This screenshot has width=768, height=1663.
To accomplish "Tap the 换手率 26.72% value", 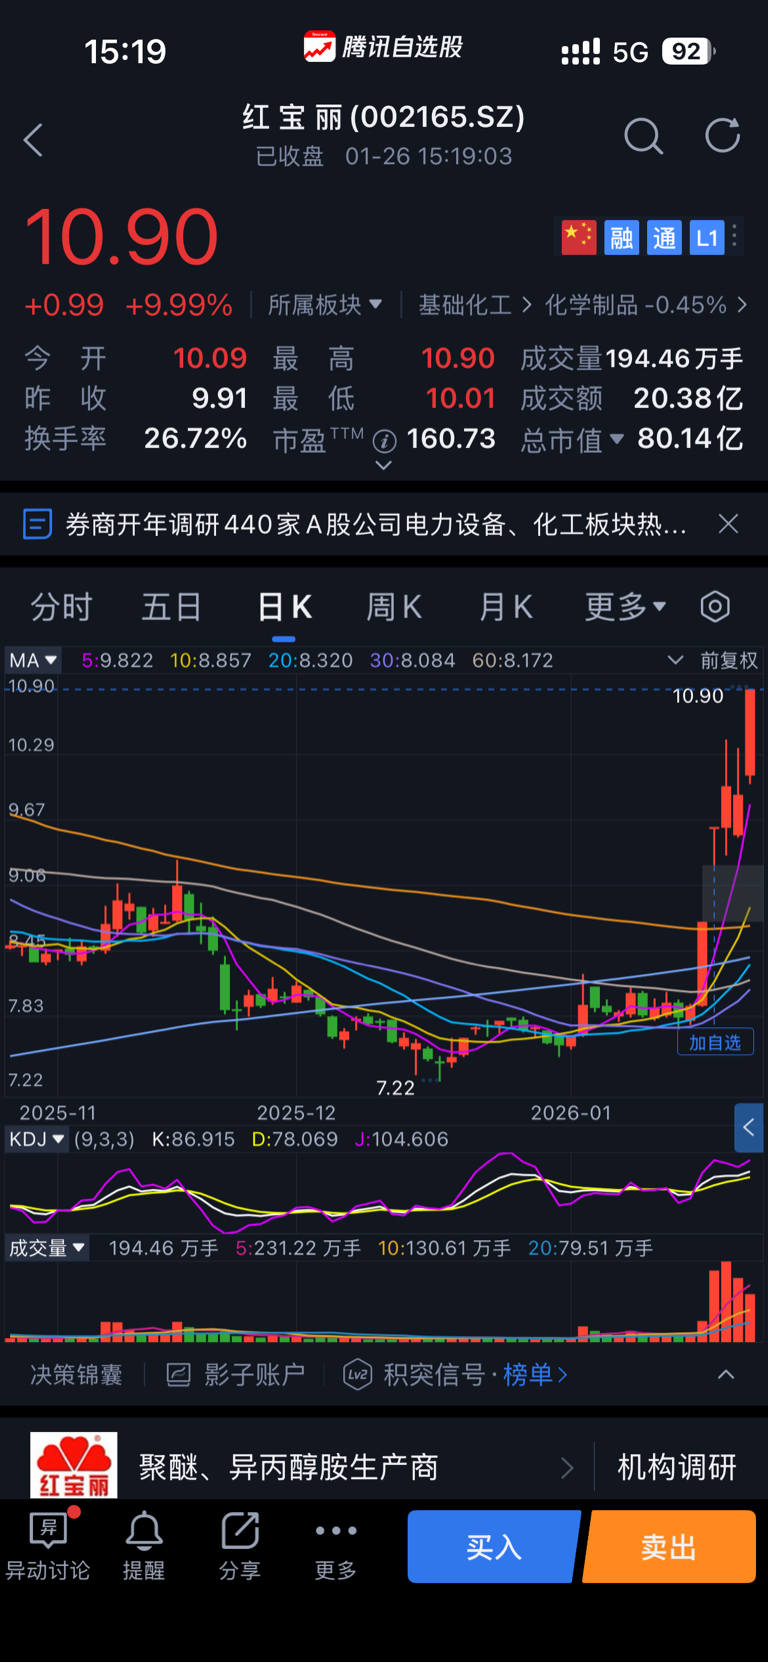I will [x=196, y=439].
